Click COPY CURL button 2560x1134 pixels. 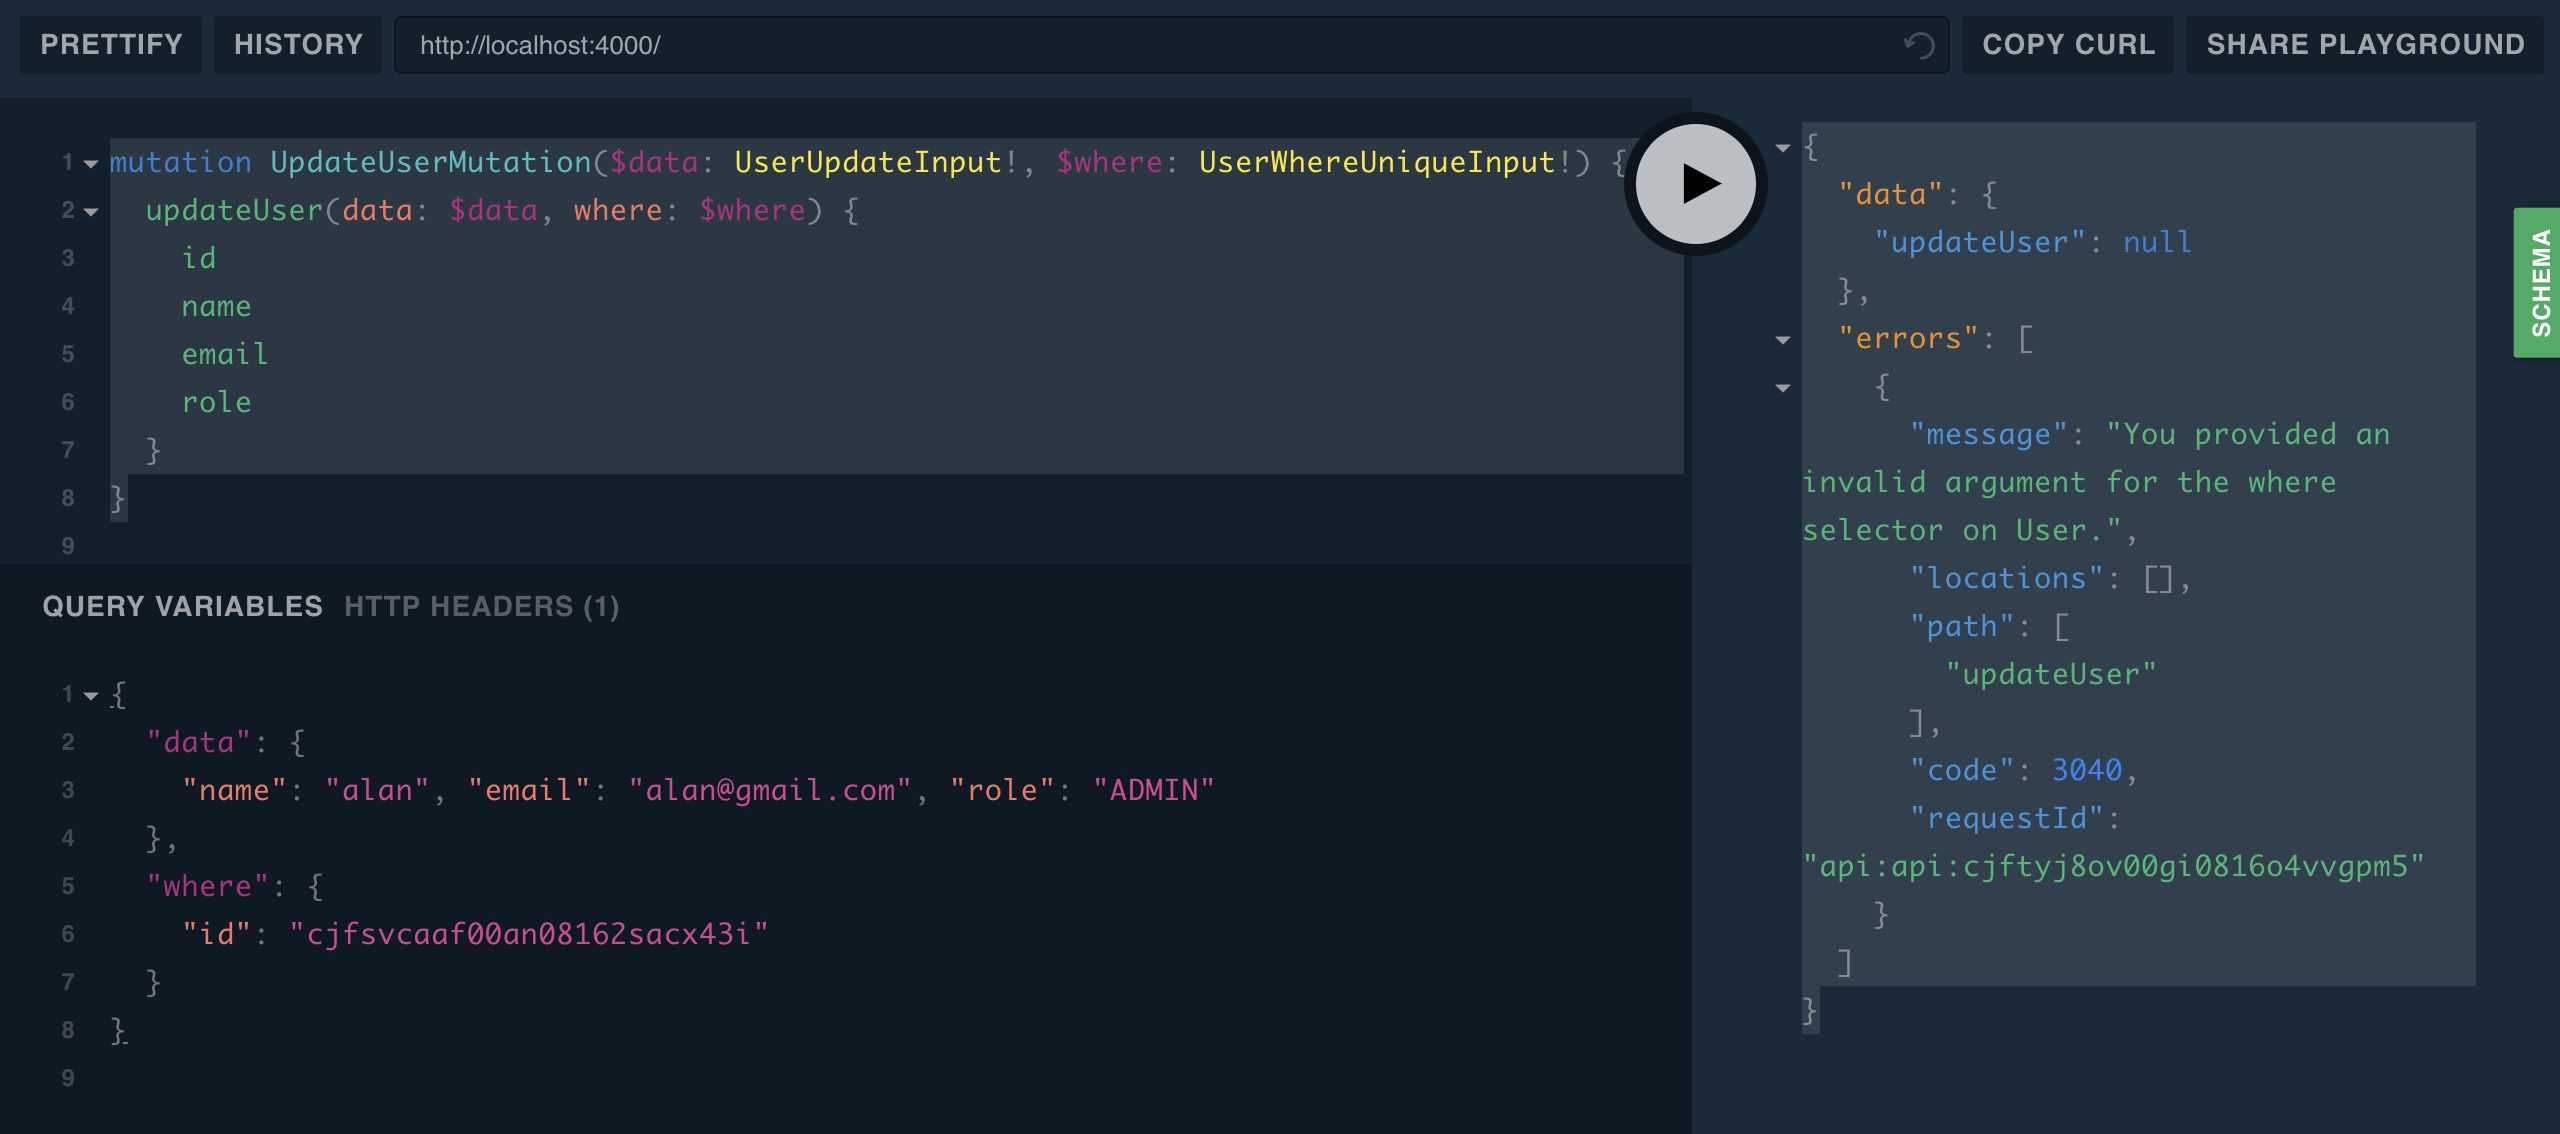2068,45
